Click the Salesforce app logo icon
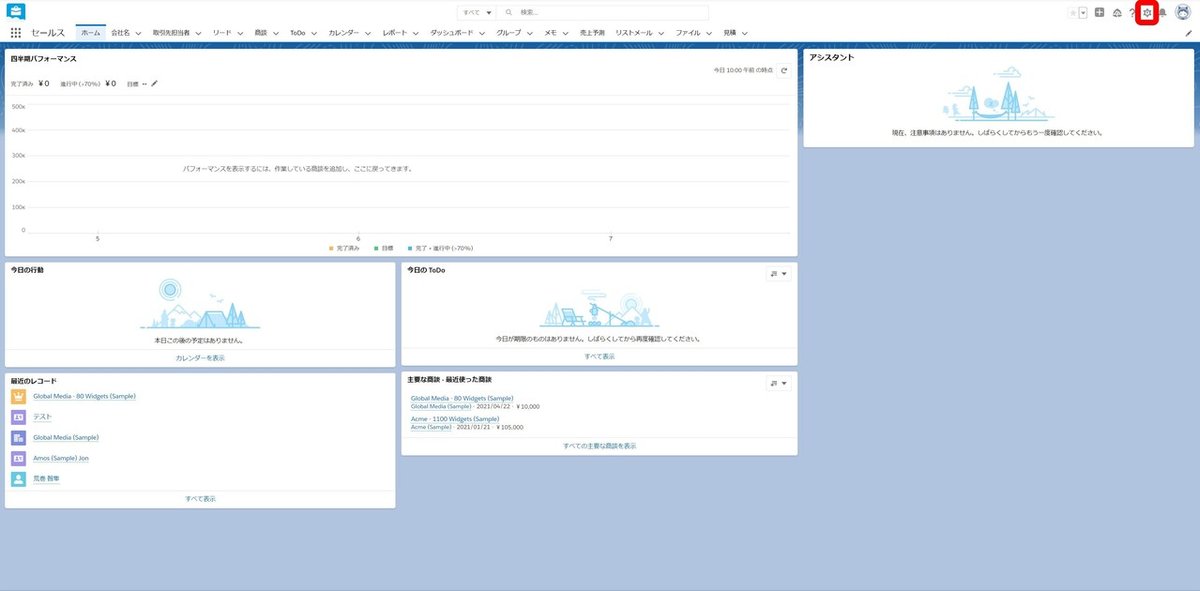 pos(16,12)
